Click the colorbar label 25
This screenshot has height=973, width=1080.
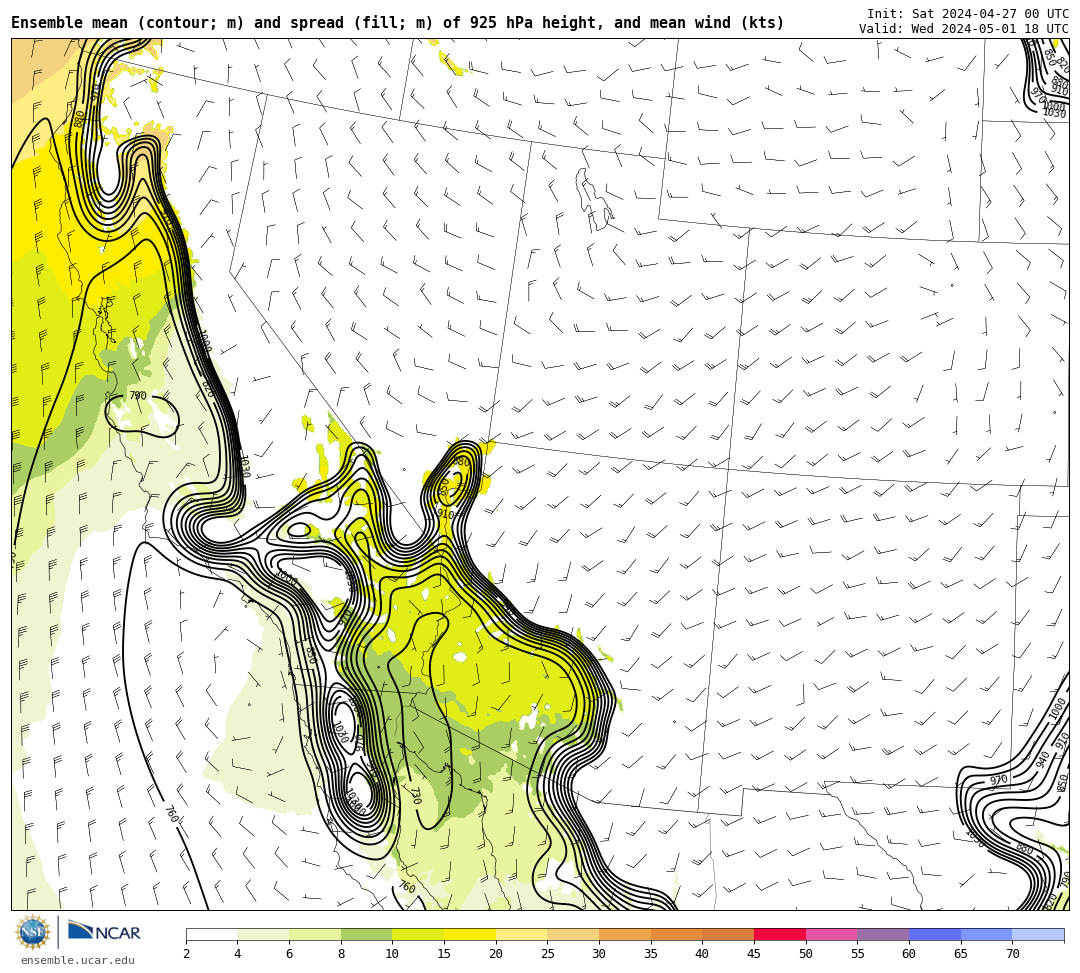(x=548, y=954)
